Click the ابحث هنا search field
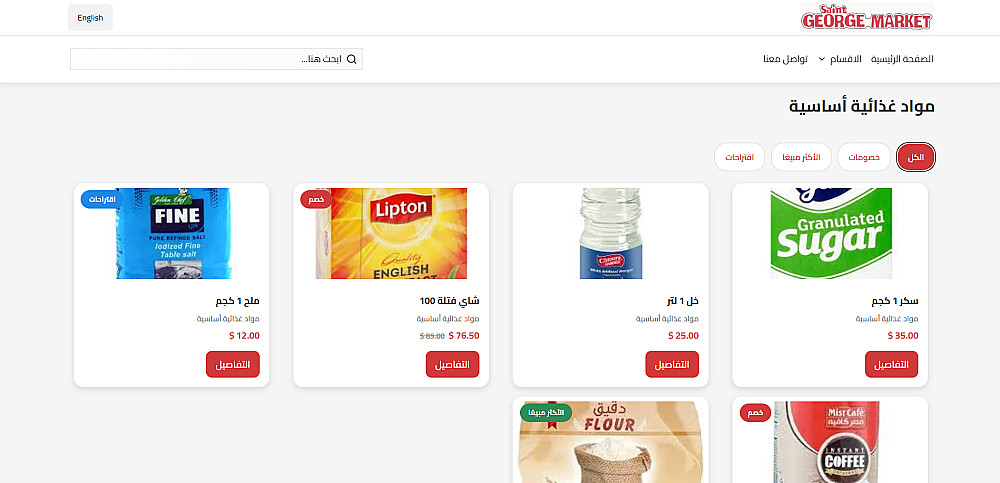This screenshot has width=1000, height=483. [x=216, y=59]
